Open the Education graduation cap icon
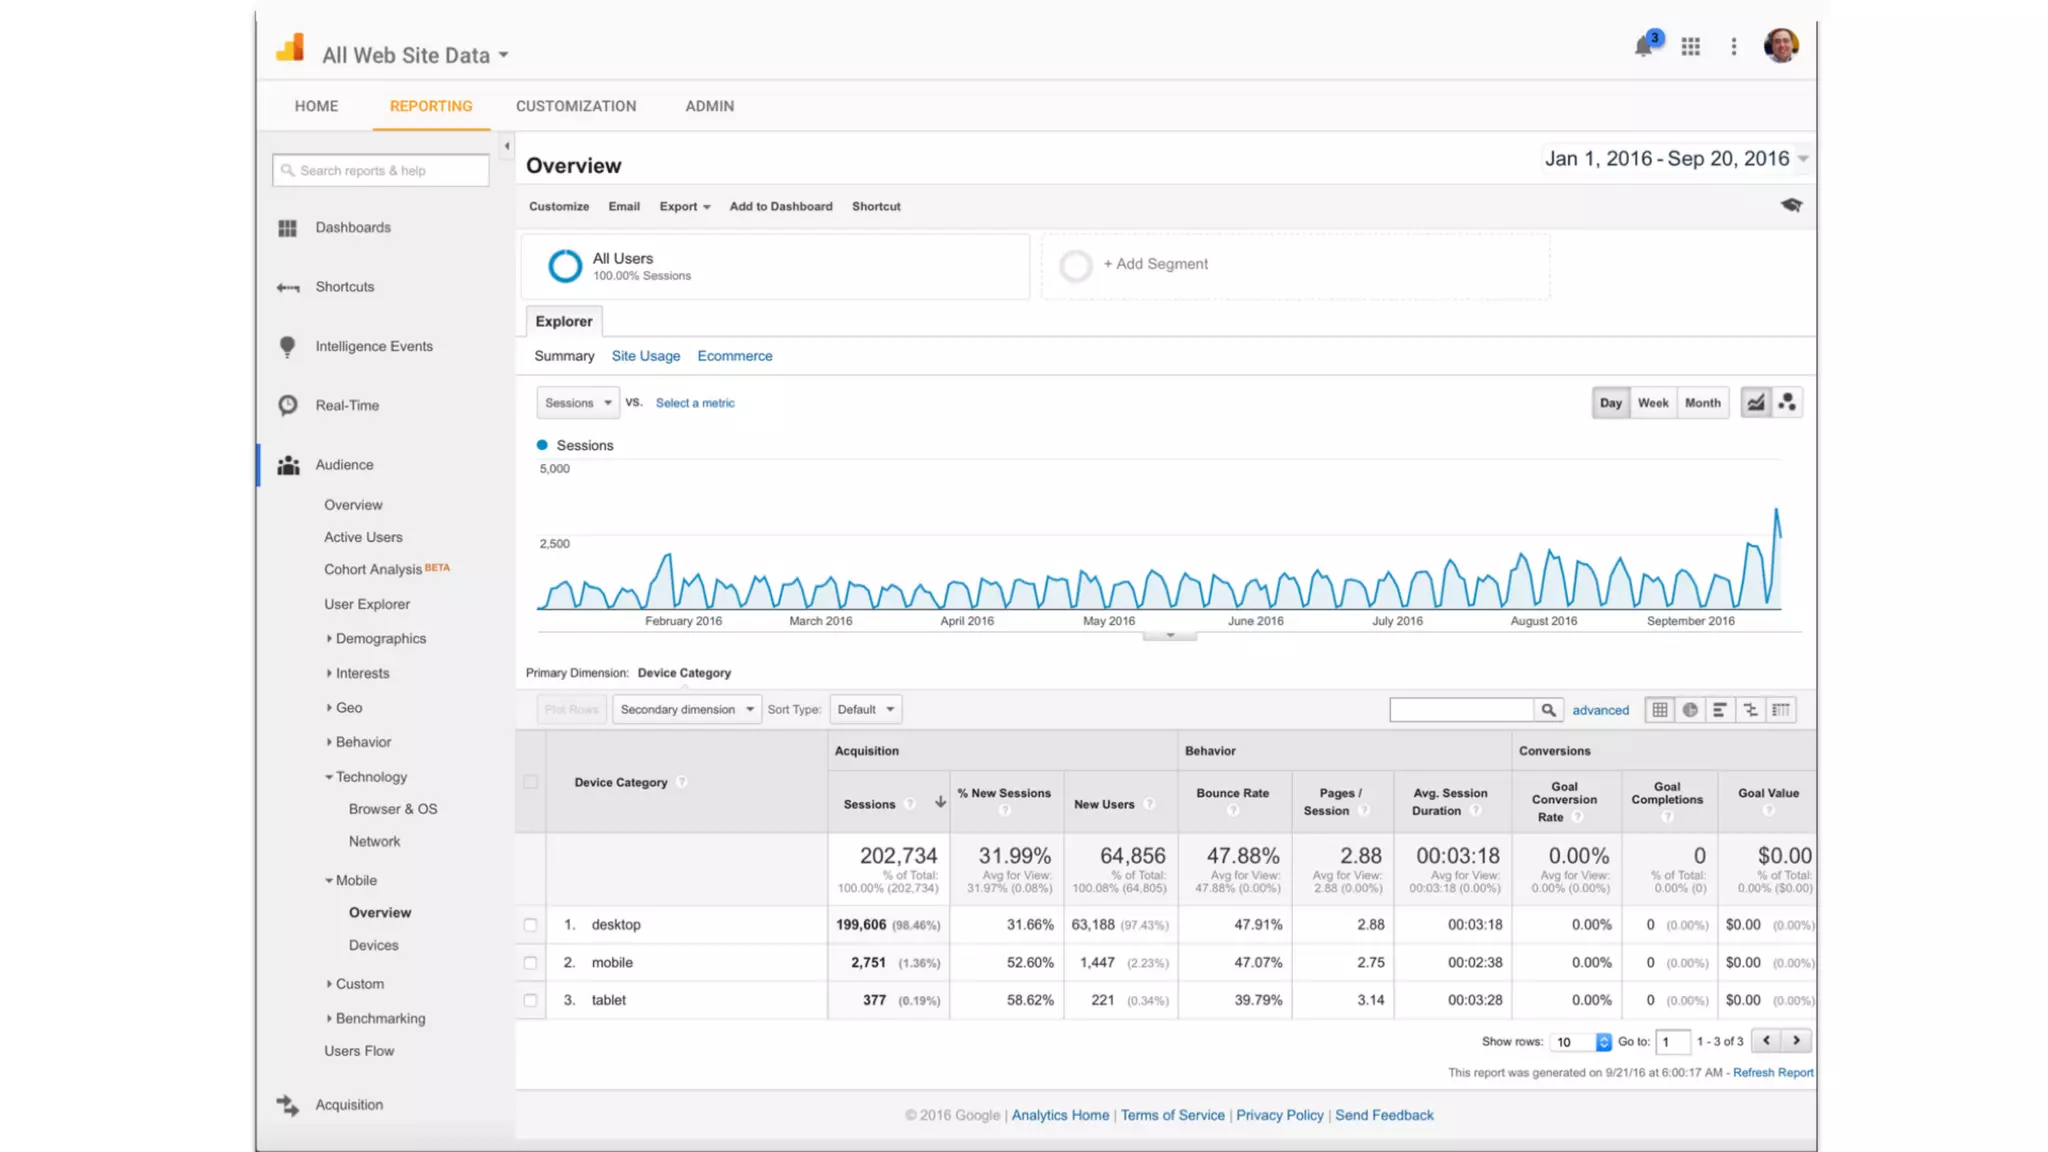Image resolution: width=2048 pixels, height=1152 pixels. click(1791, 205)
